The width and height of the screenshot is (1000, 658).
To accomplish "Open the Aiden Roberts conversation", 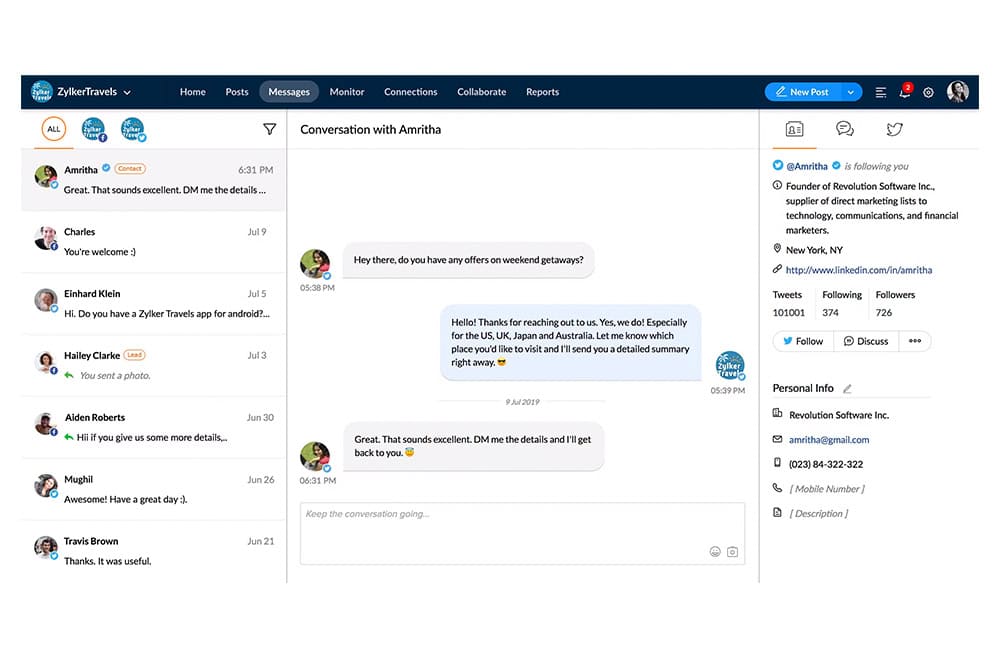I will pos(154,428).
